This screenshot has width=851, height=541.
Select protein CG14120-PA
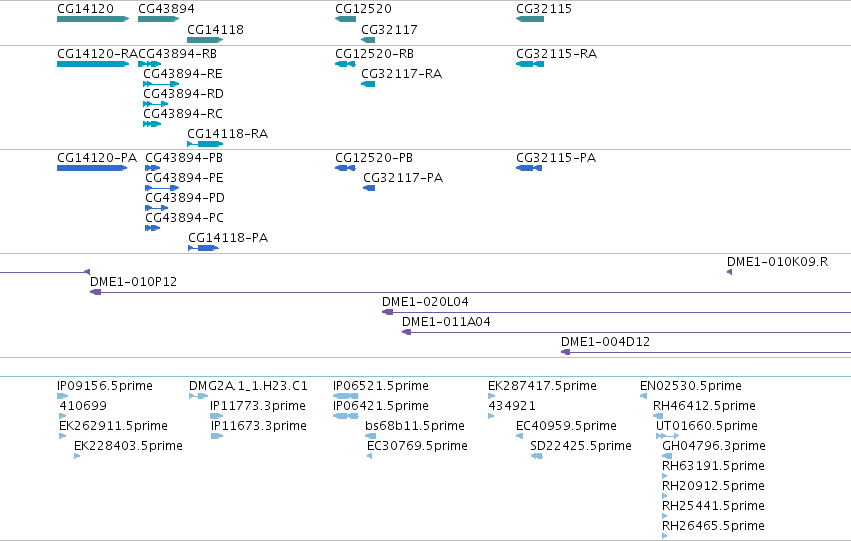point(92,168)
